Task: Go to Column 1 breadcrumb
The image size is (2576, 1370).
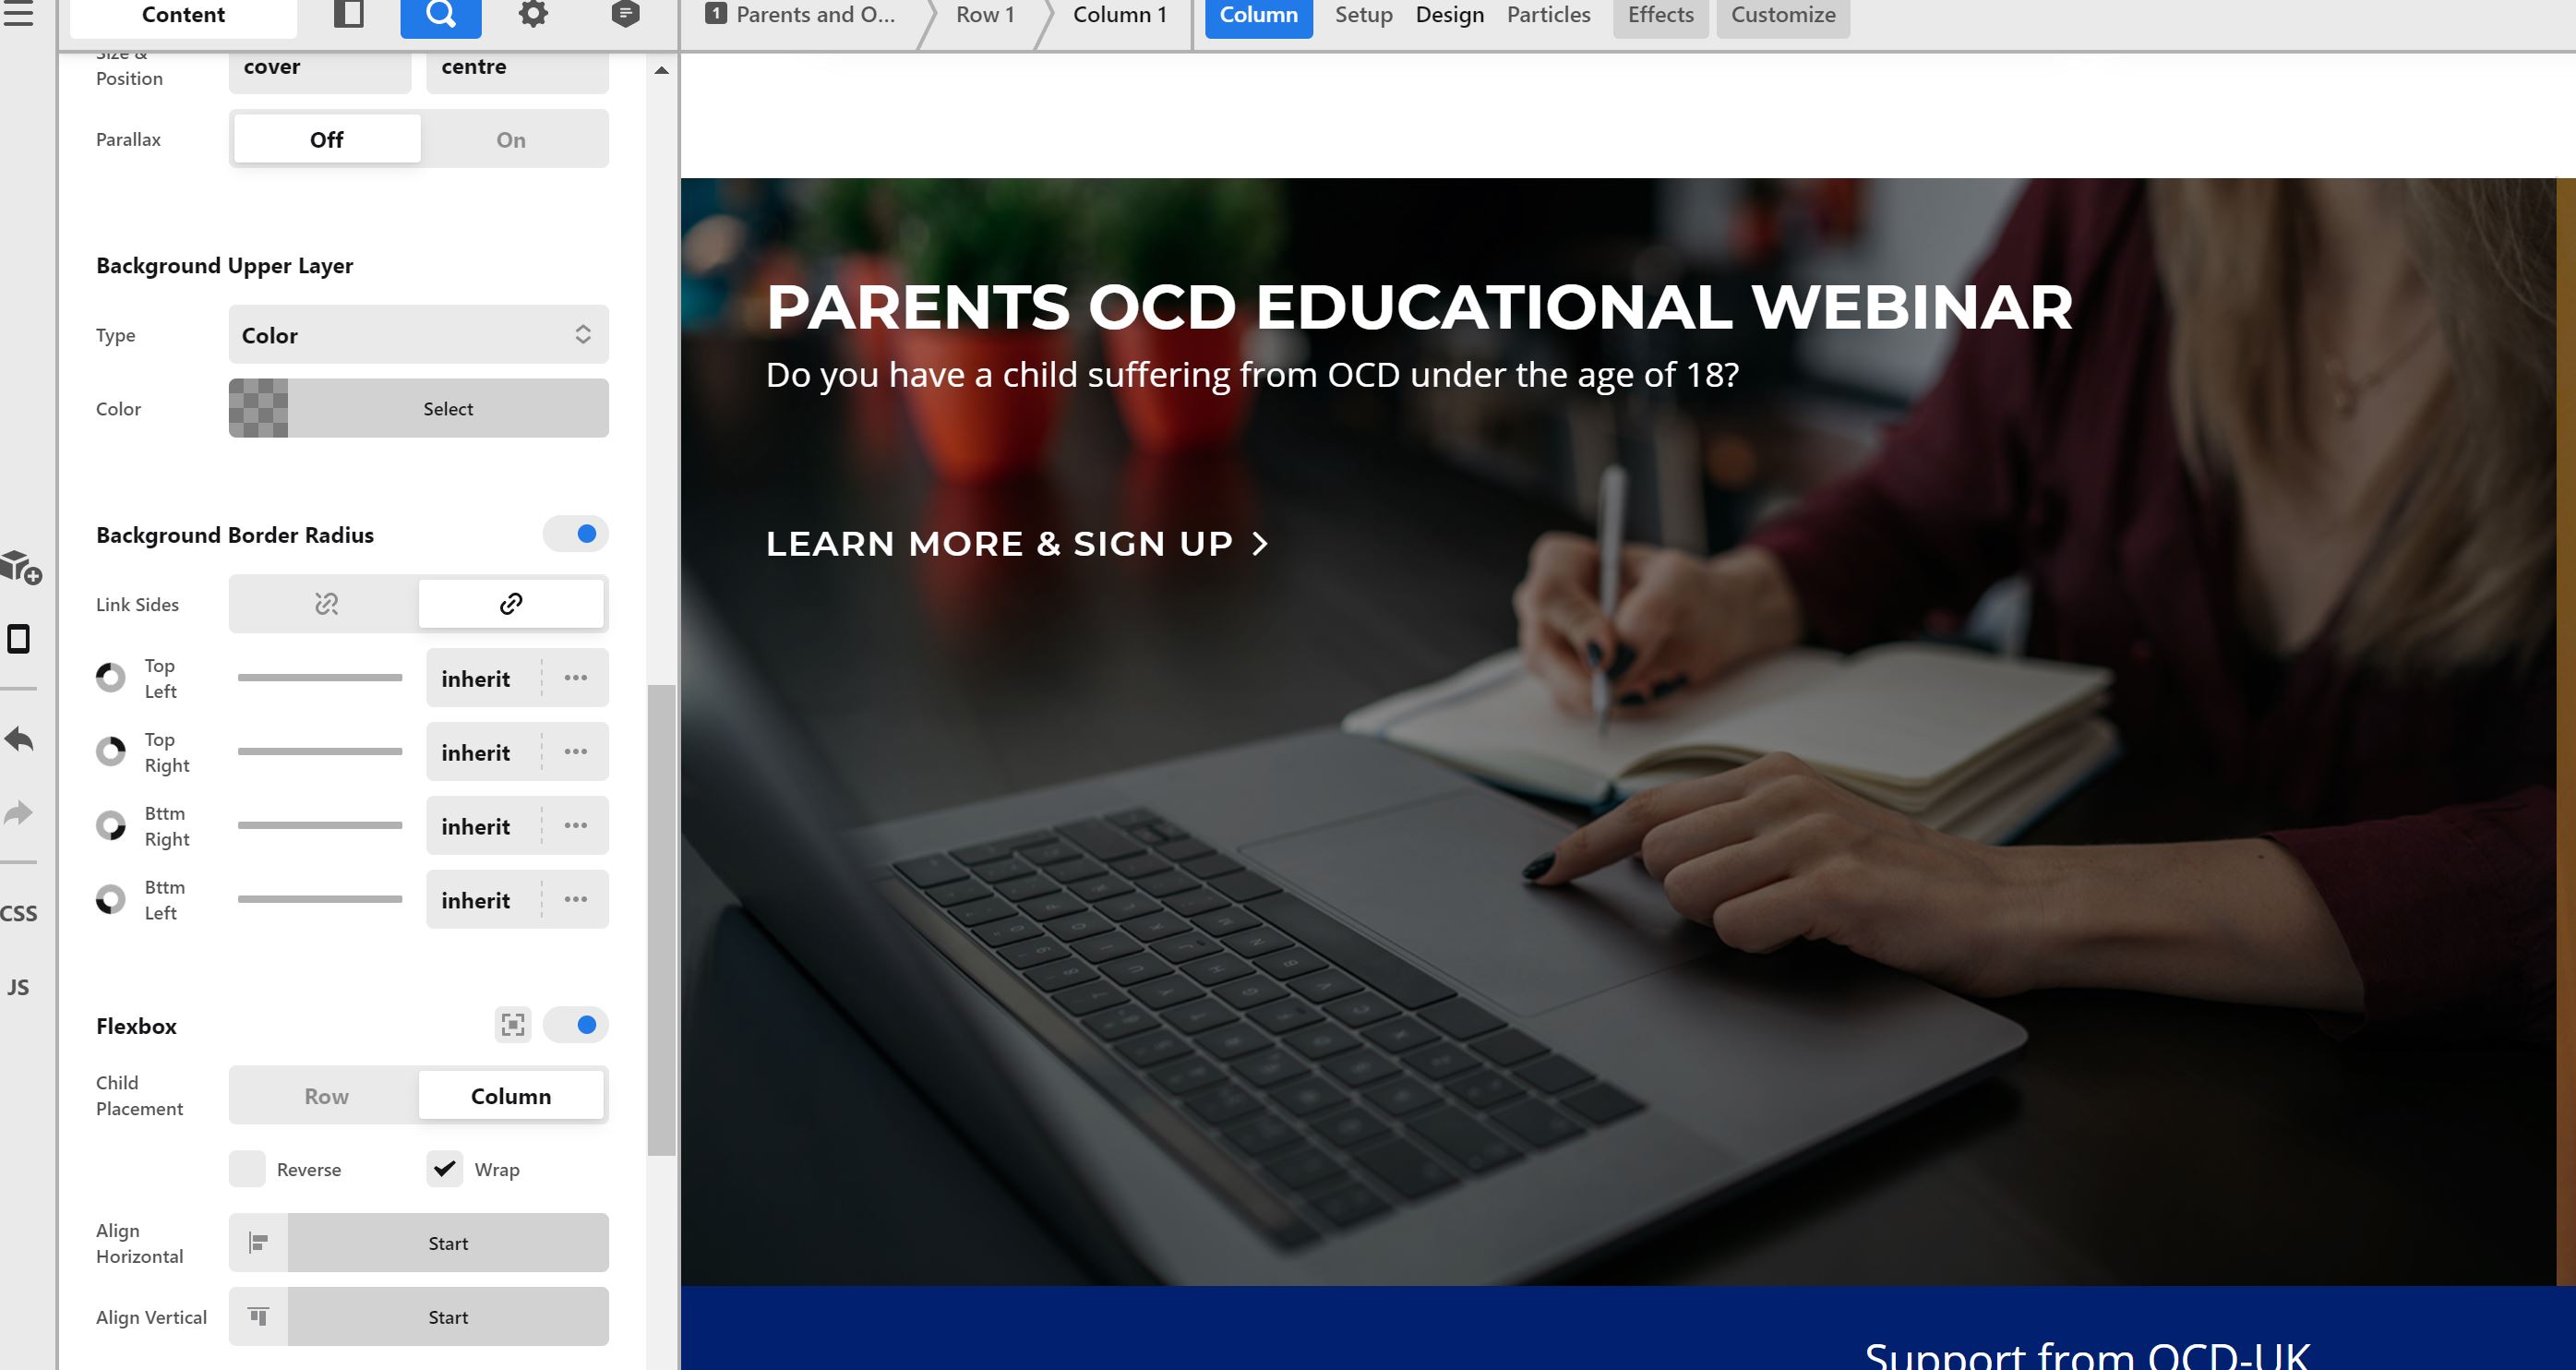Action: 1120,15
